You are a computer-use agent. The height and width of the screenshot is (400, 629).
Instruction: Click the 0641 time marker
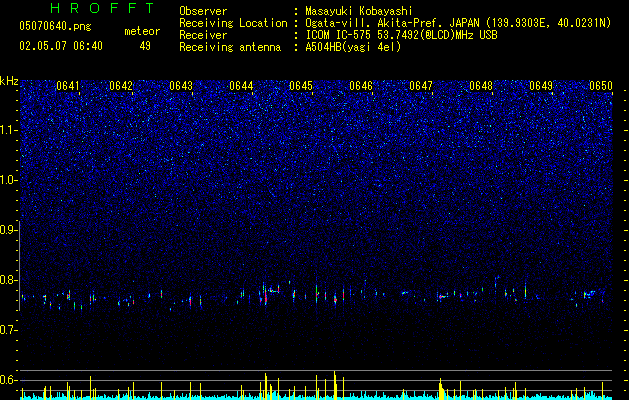coord(68,86)
